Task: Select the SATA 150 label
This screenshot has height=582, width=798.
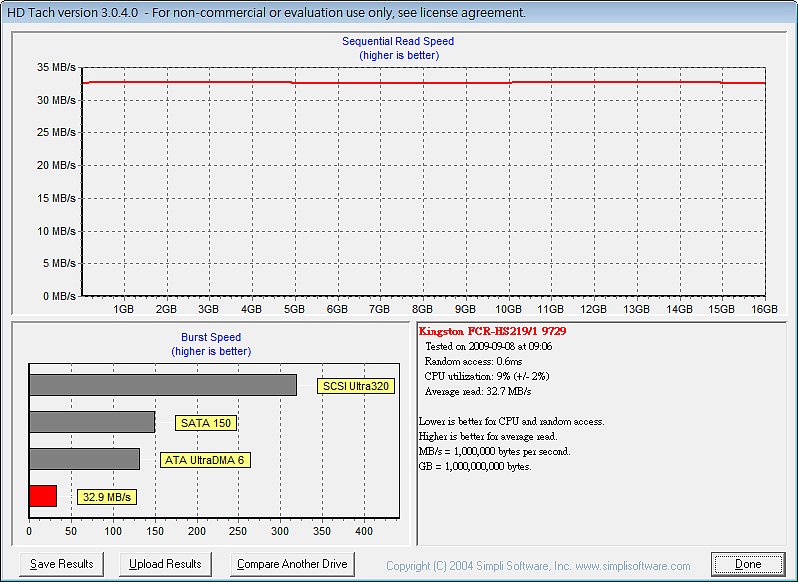Action: pos(206,423)
